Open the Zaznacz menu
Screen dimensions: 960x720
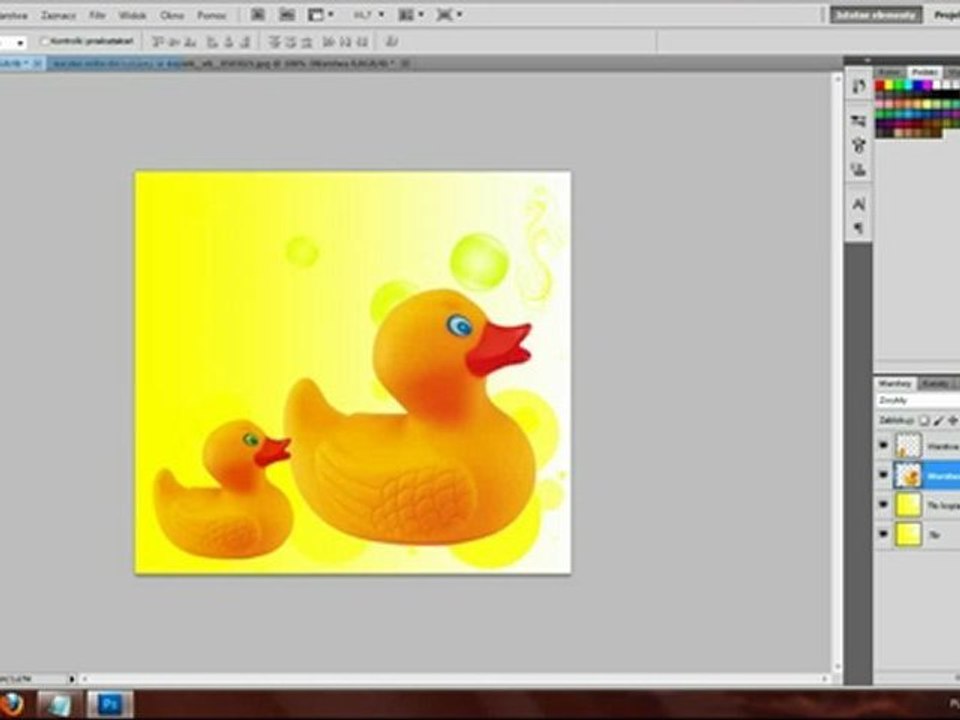58,15
